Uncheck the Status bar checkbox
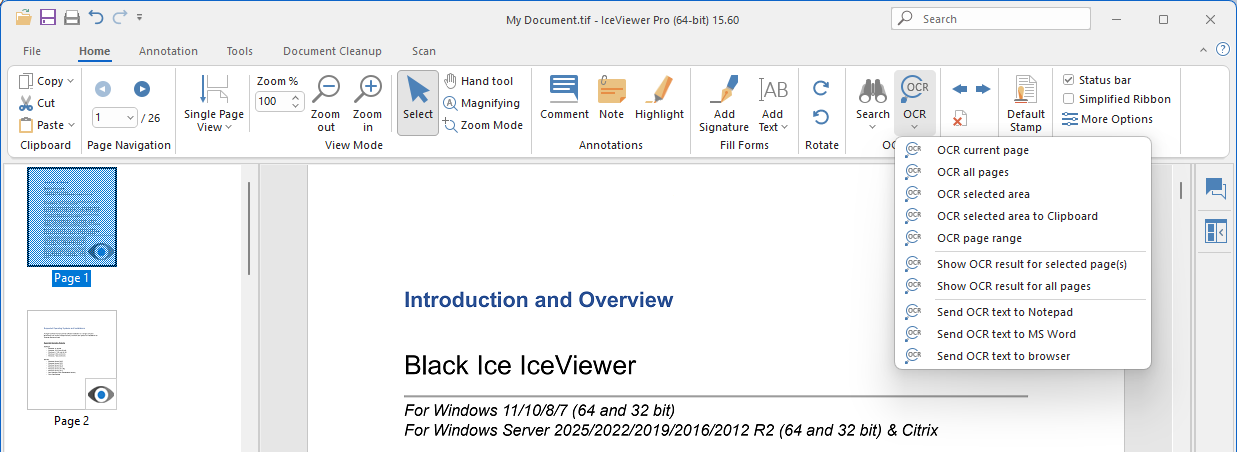The image size is (1237, 452). tap(1069, 80)
